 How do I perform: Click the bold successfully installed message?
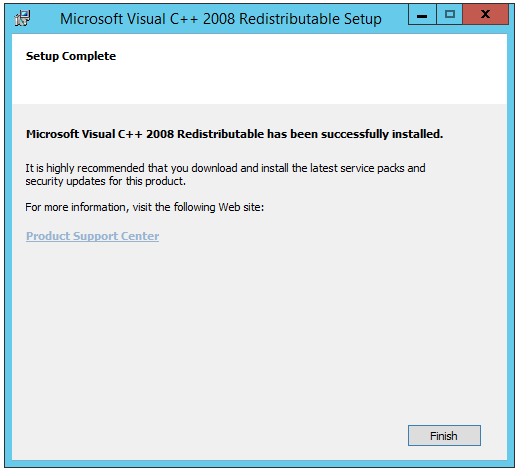[x=234, y=134]
